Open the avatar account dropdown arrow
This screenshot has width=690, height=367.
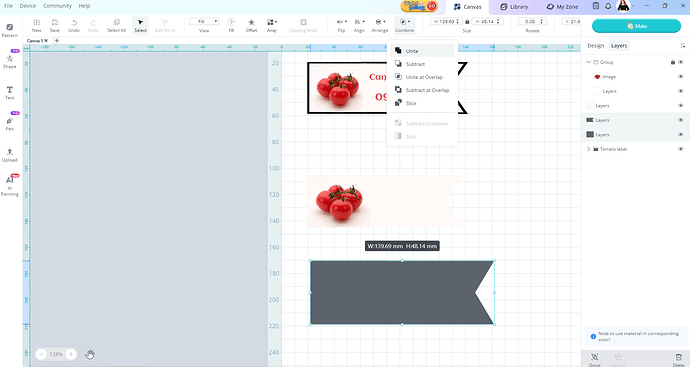633,6
